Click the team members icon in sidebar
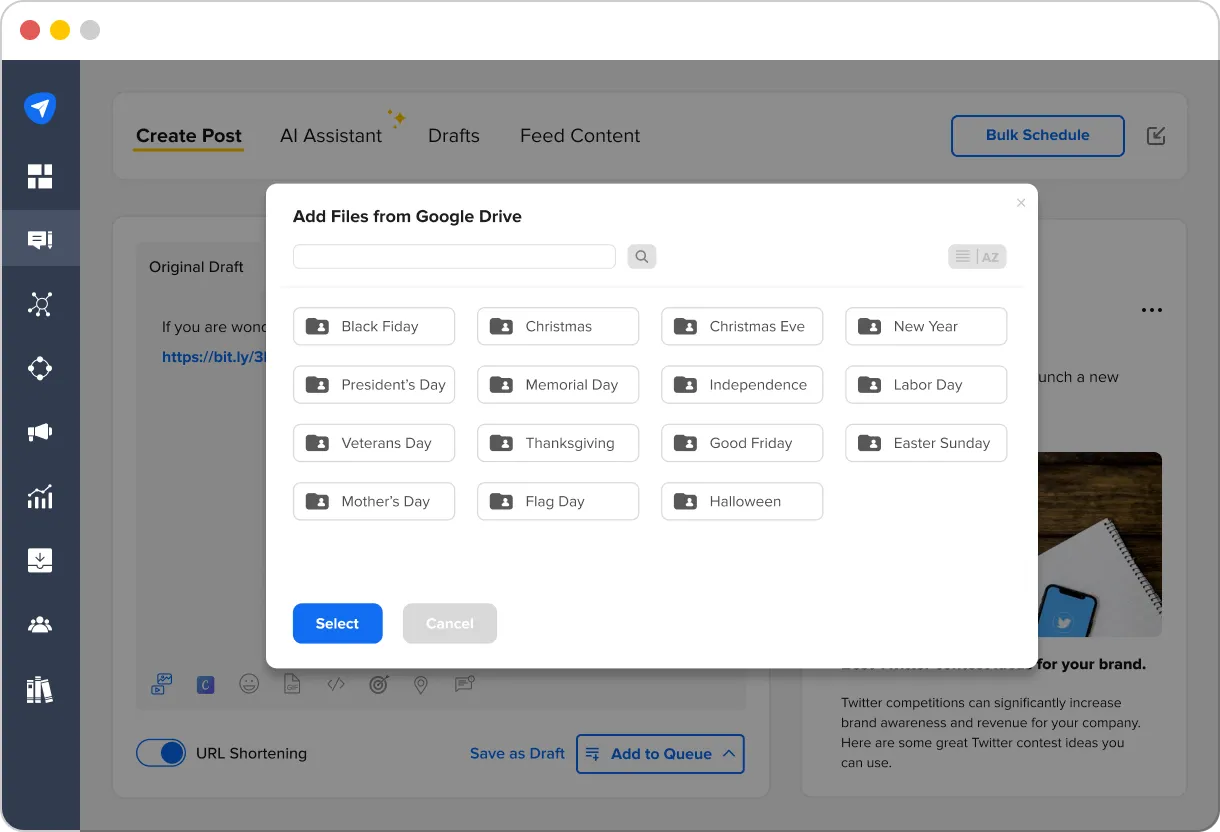The width and height of the screenshot is (1220, 832). 40,624
